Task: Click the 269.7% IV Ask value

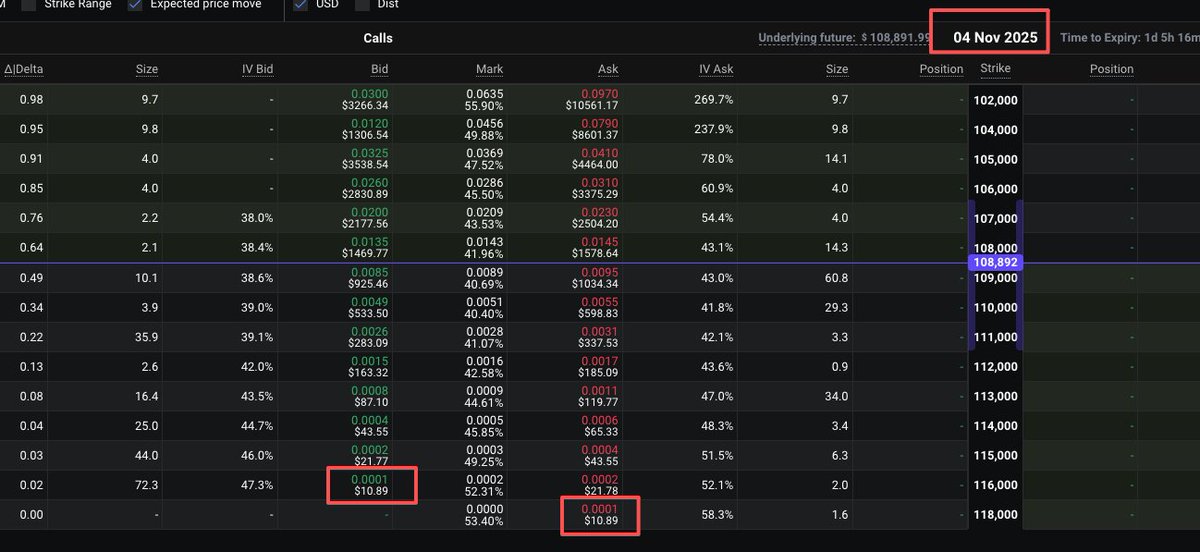Action: pos(716,100)
